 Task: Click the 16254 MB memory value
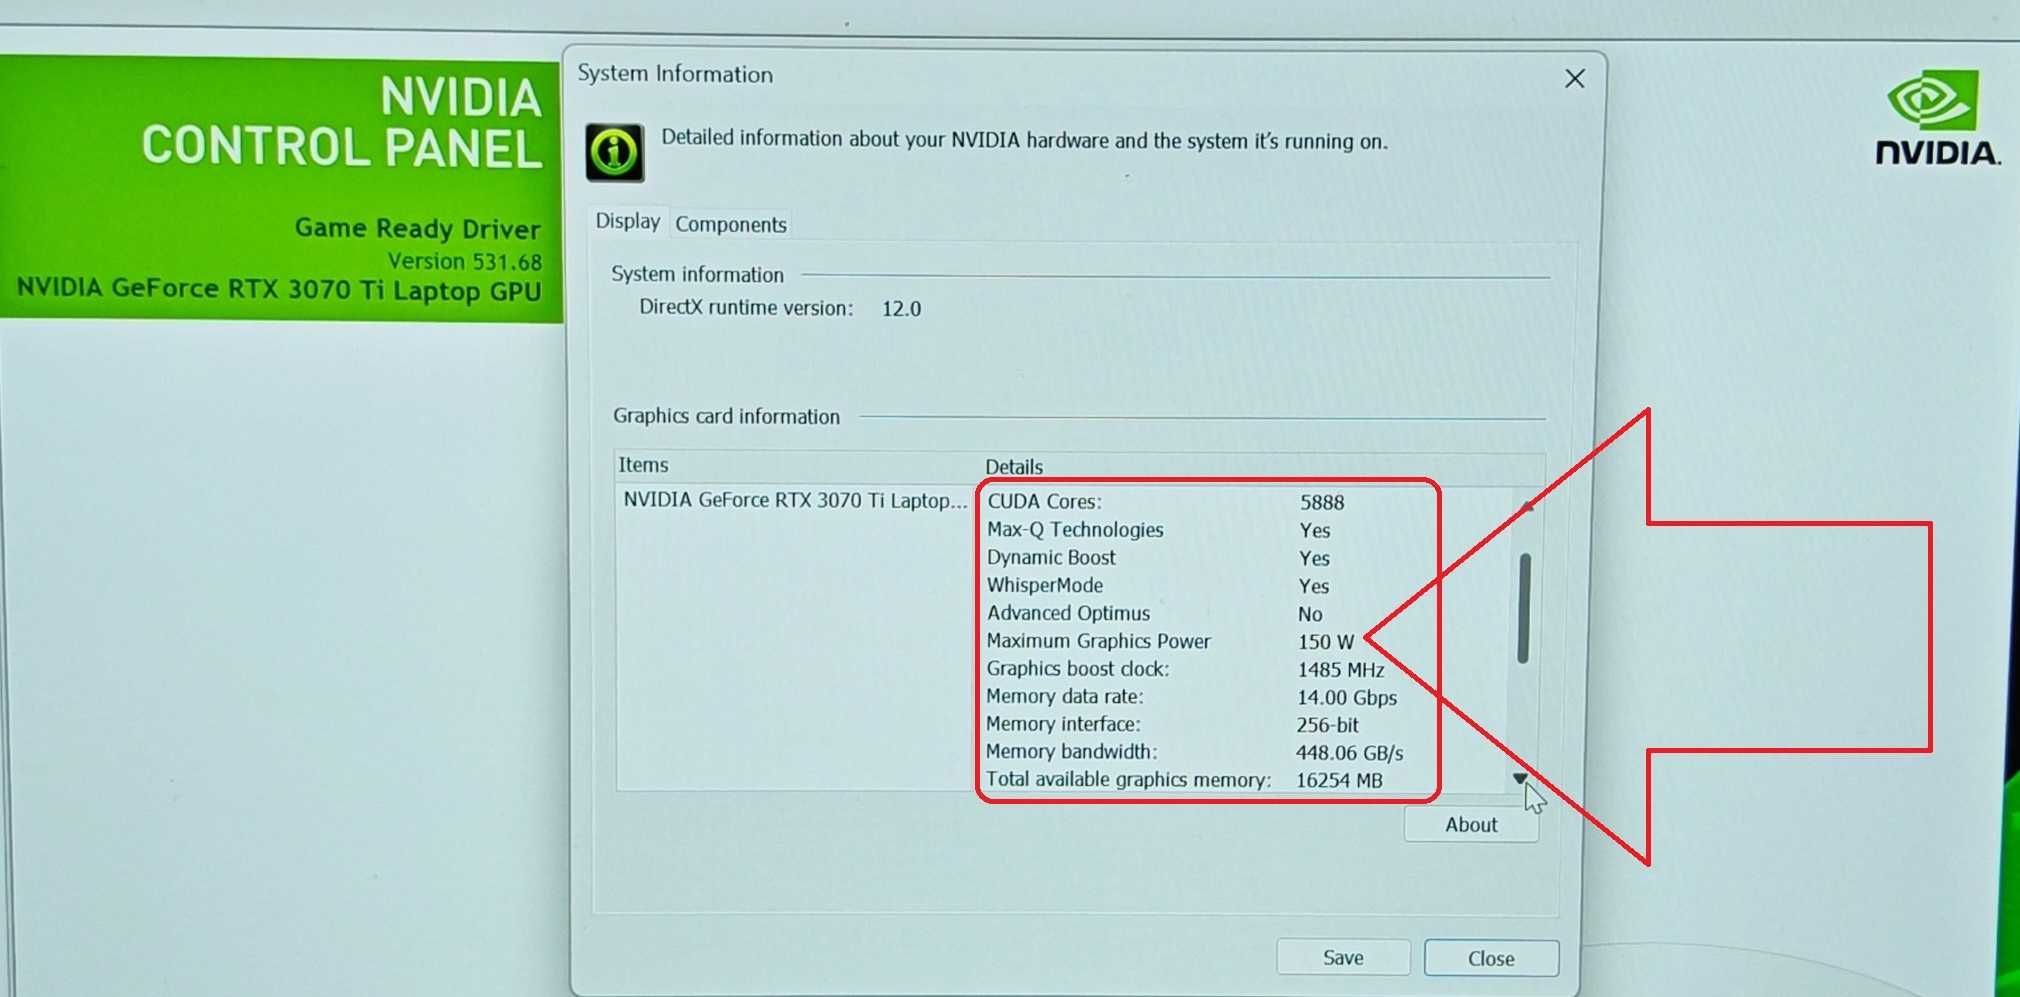[x=1339, y=780]
